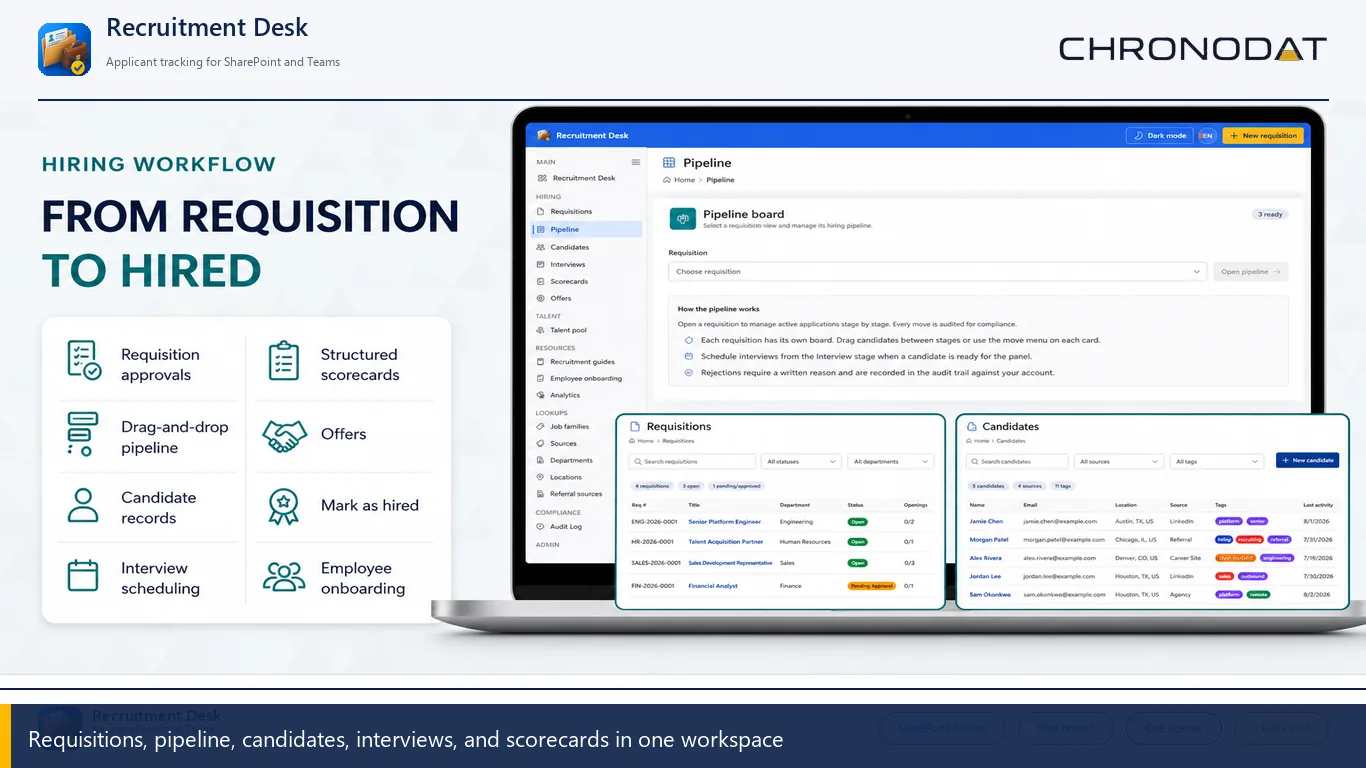Screen dimensions: 1366x768
Task: Click the Search requisitions field
Action: [x=692, y=461]
